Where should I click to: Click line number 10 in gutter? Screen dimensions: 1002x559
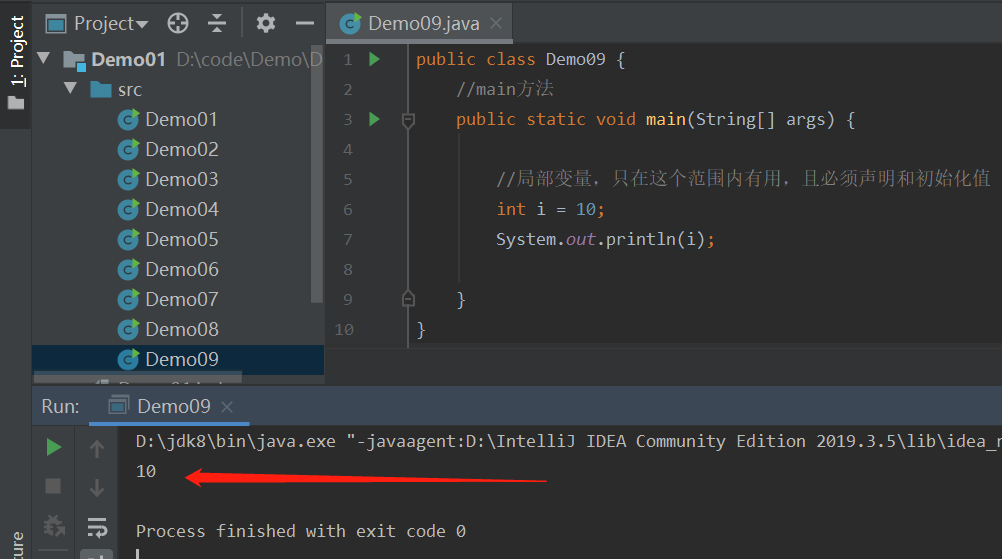coord(344,330)
